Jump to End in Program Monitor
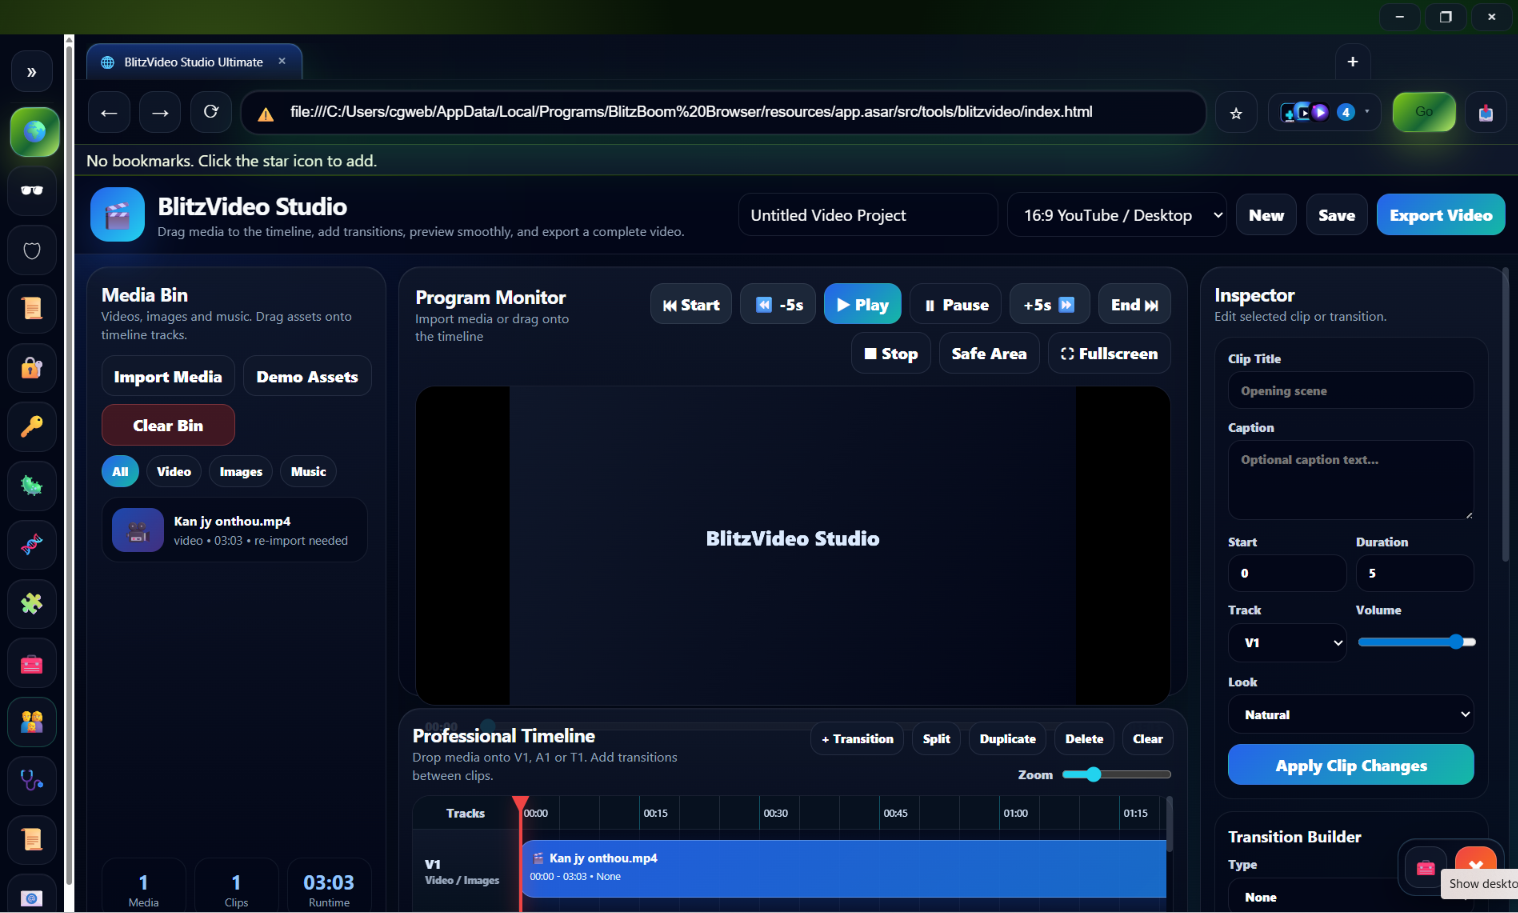 (x=1134, y=304)
